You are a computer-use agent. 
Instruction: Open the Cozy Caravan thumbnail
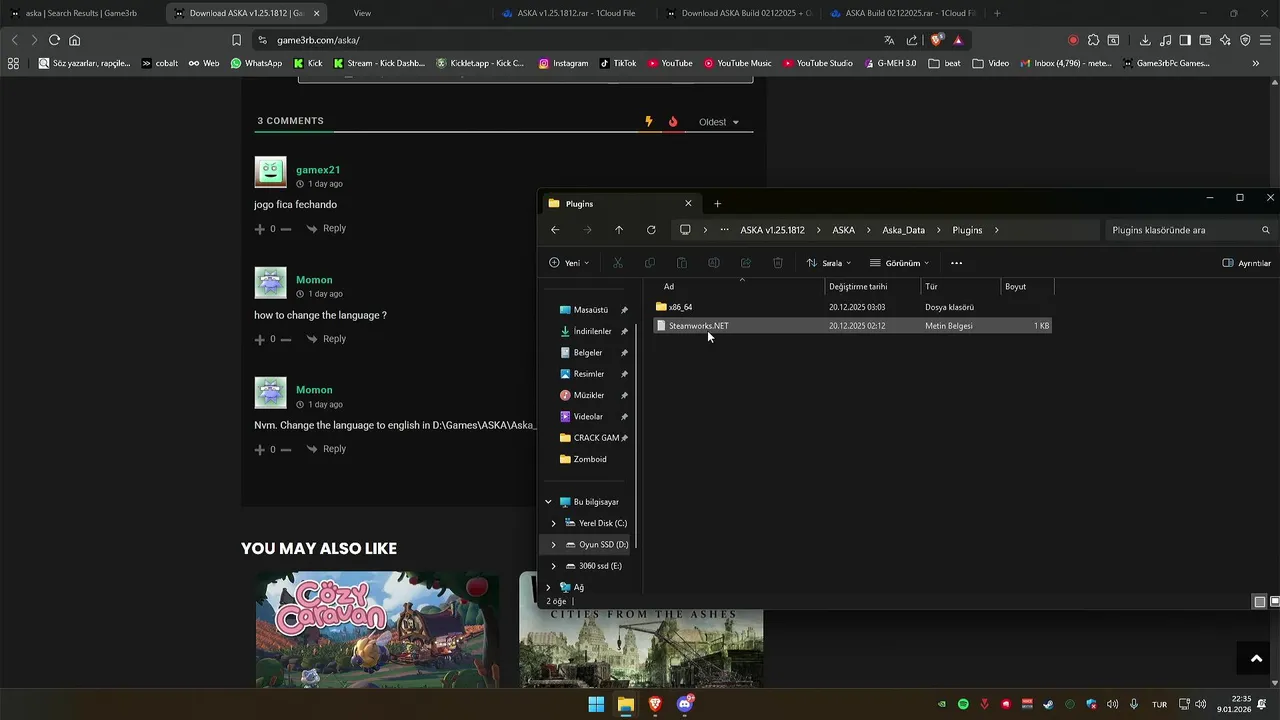[378, 629]
